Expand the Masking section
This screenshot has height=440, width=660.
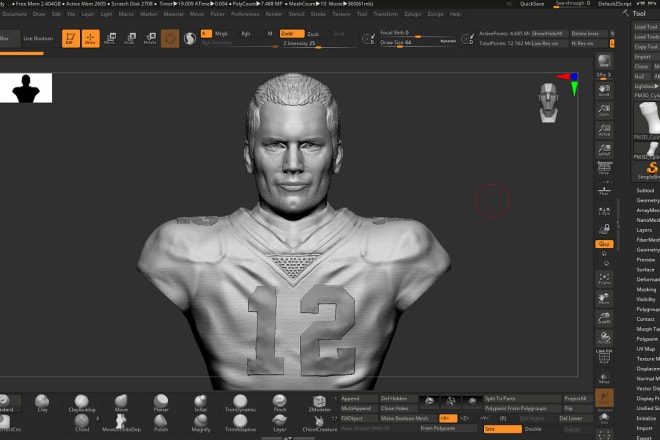[x=646, y=289]
